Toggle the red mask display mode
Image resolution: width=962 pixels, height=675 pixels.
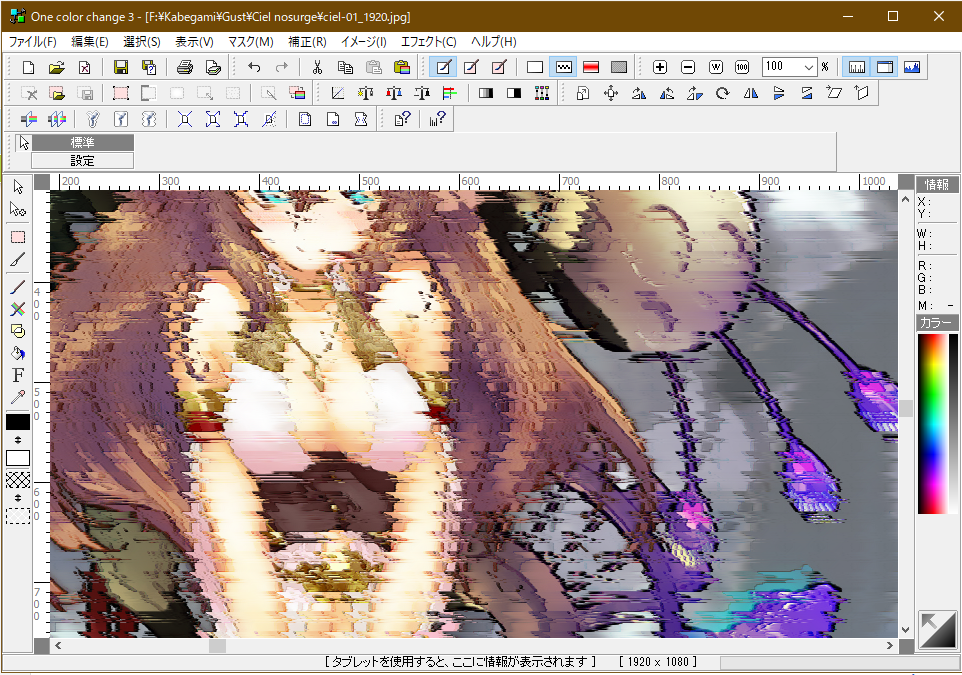click(591, 68)
